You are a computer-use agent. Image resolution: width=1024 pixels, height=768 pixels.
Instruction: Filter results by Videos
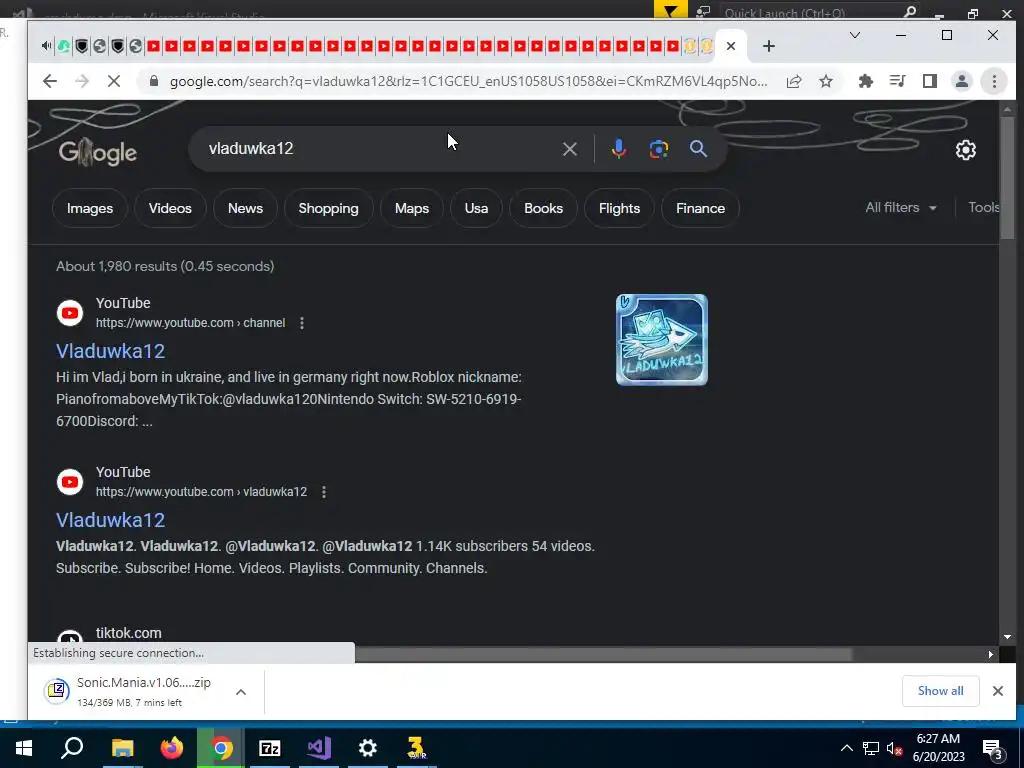(170, 208)
